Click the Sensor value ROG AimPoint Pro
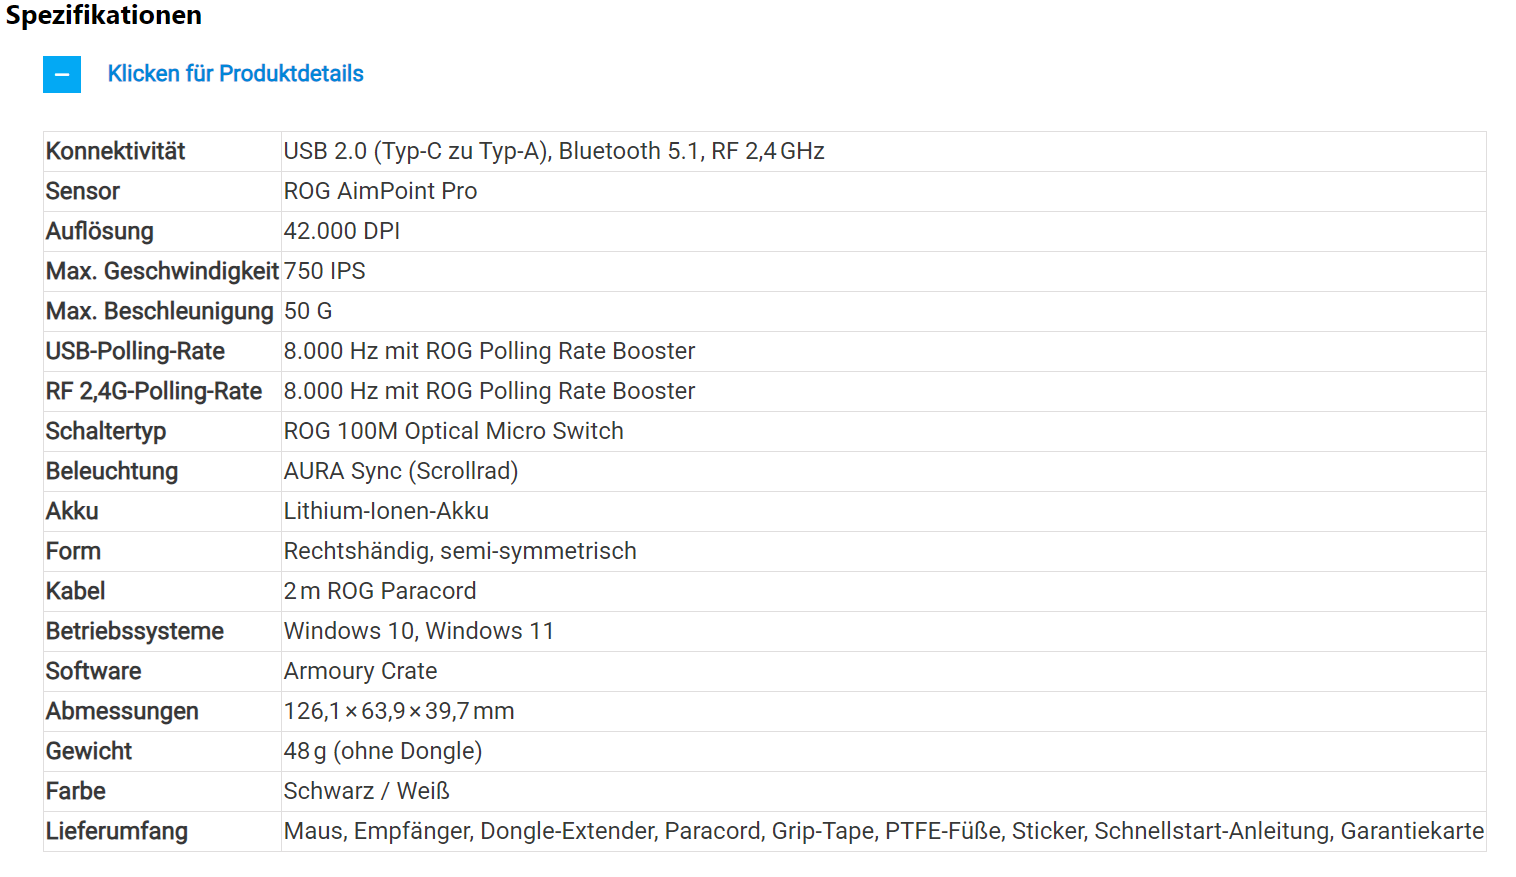The image size is (1516, 877). pos(380,191)
